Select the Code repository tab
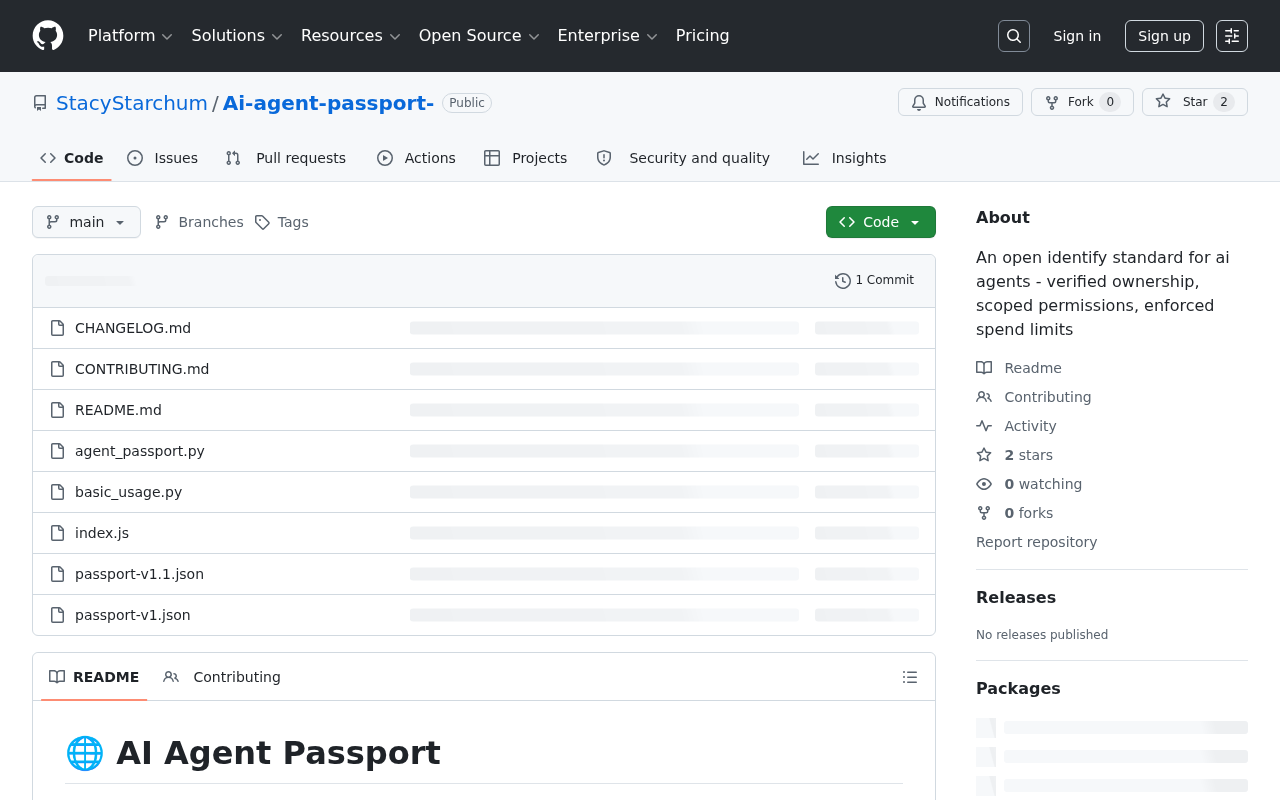 point(72,158)
